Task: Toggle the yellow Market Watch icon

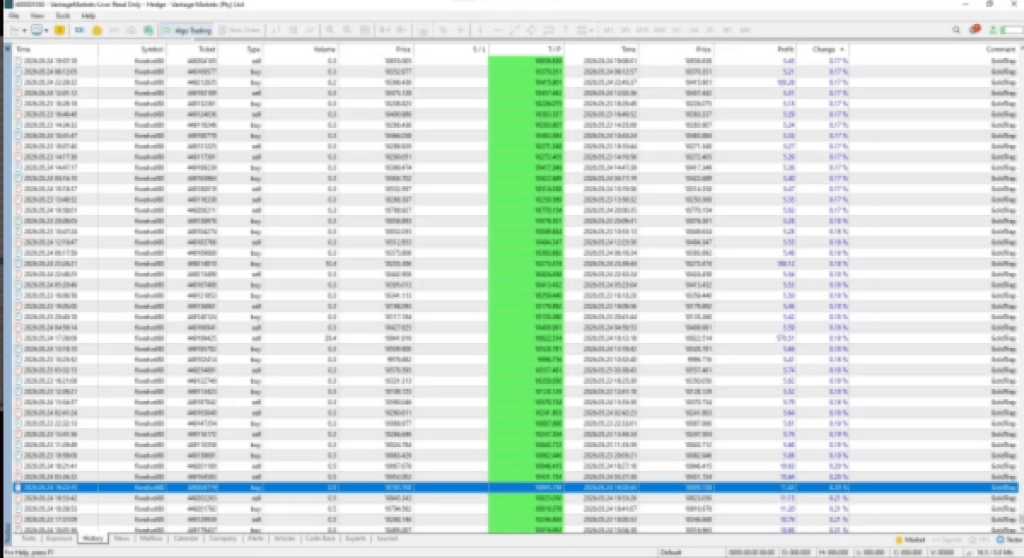Action: (x=59, y=30)
